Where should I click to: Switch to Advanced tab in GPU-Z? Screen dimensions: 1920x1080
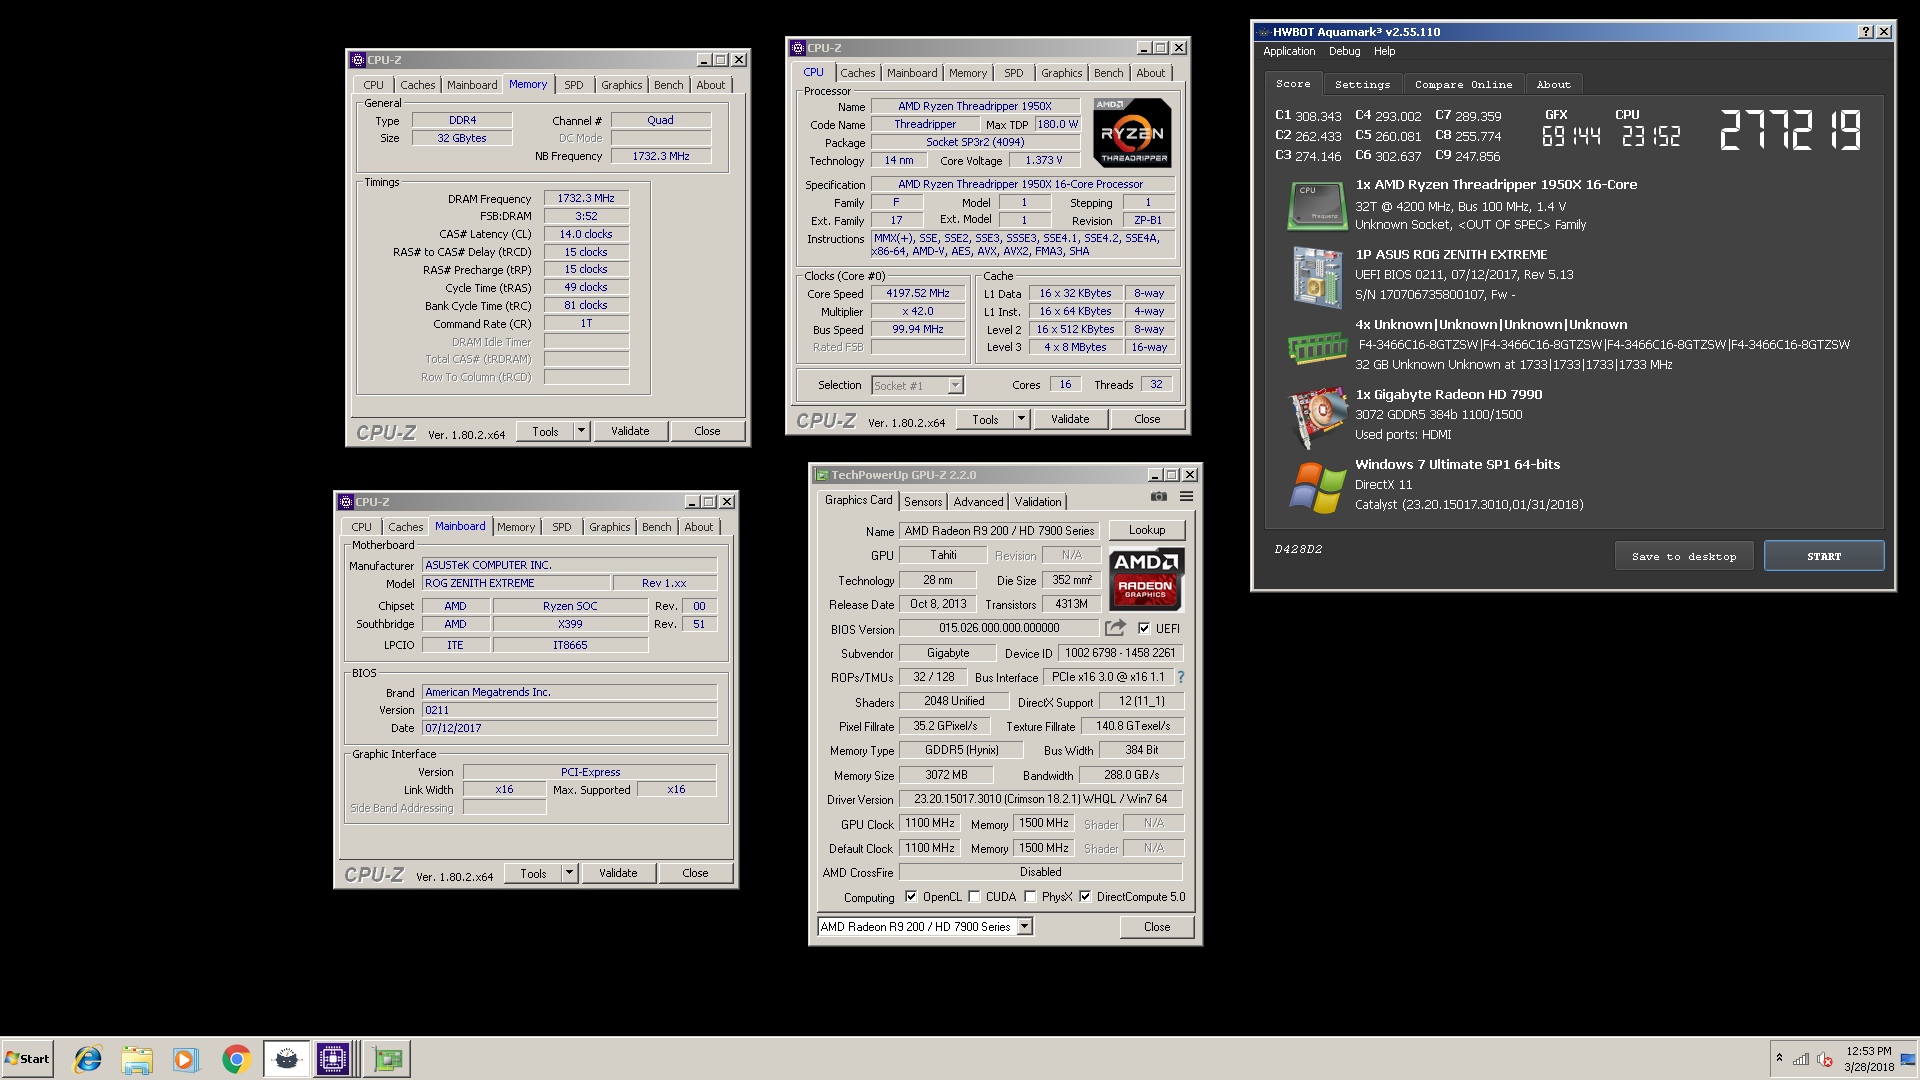(x=978, y=502)
